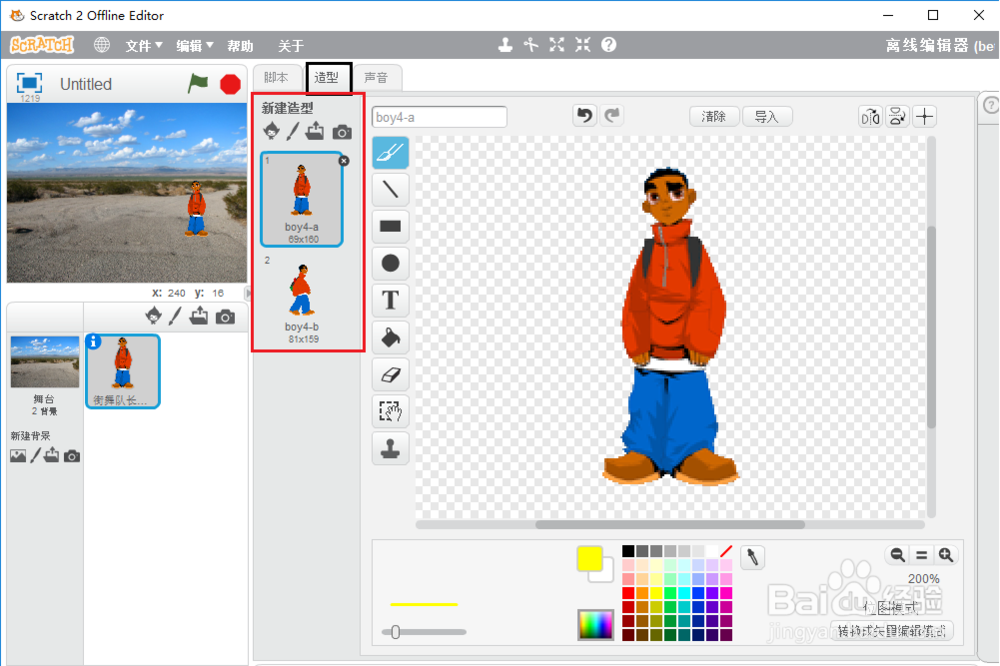
Task: Choose backdrop from library
Action: (18, 455)
